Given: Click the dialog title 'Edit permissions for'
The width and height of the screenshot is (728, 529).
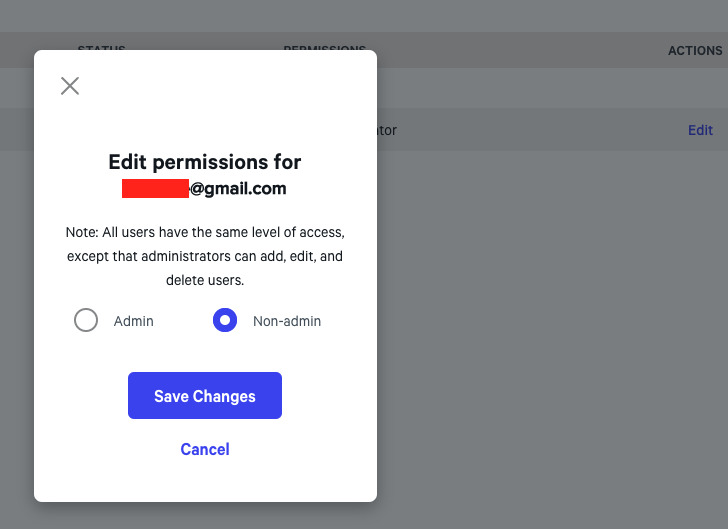Looking at the screenshot, I should click(205, 162).
